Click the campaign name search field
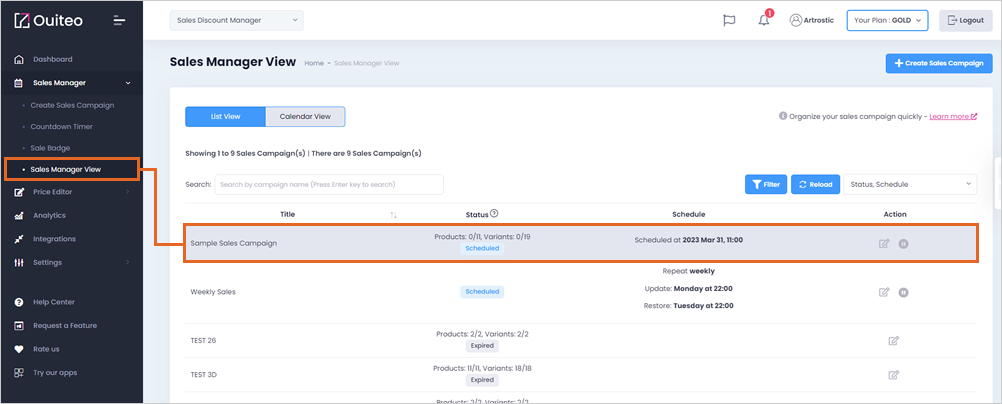 pos(329,184)
